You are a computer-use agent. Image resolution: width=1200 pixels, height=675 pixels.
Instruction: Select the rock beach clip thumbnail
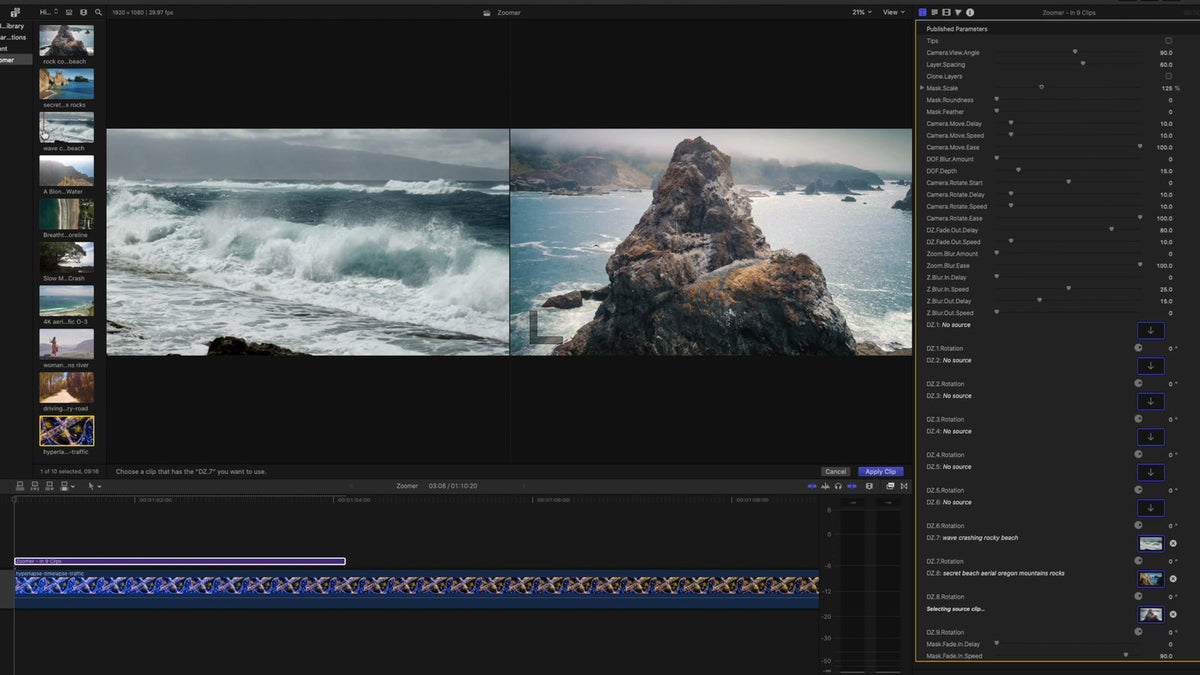(66, 41)
